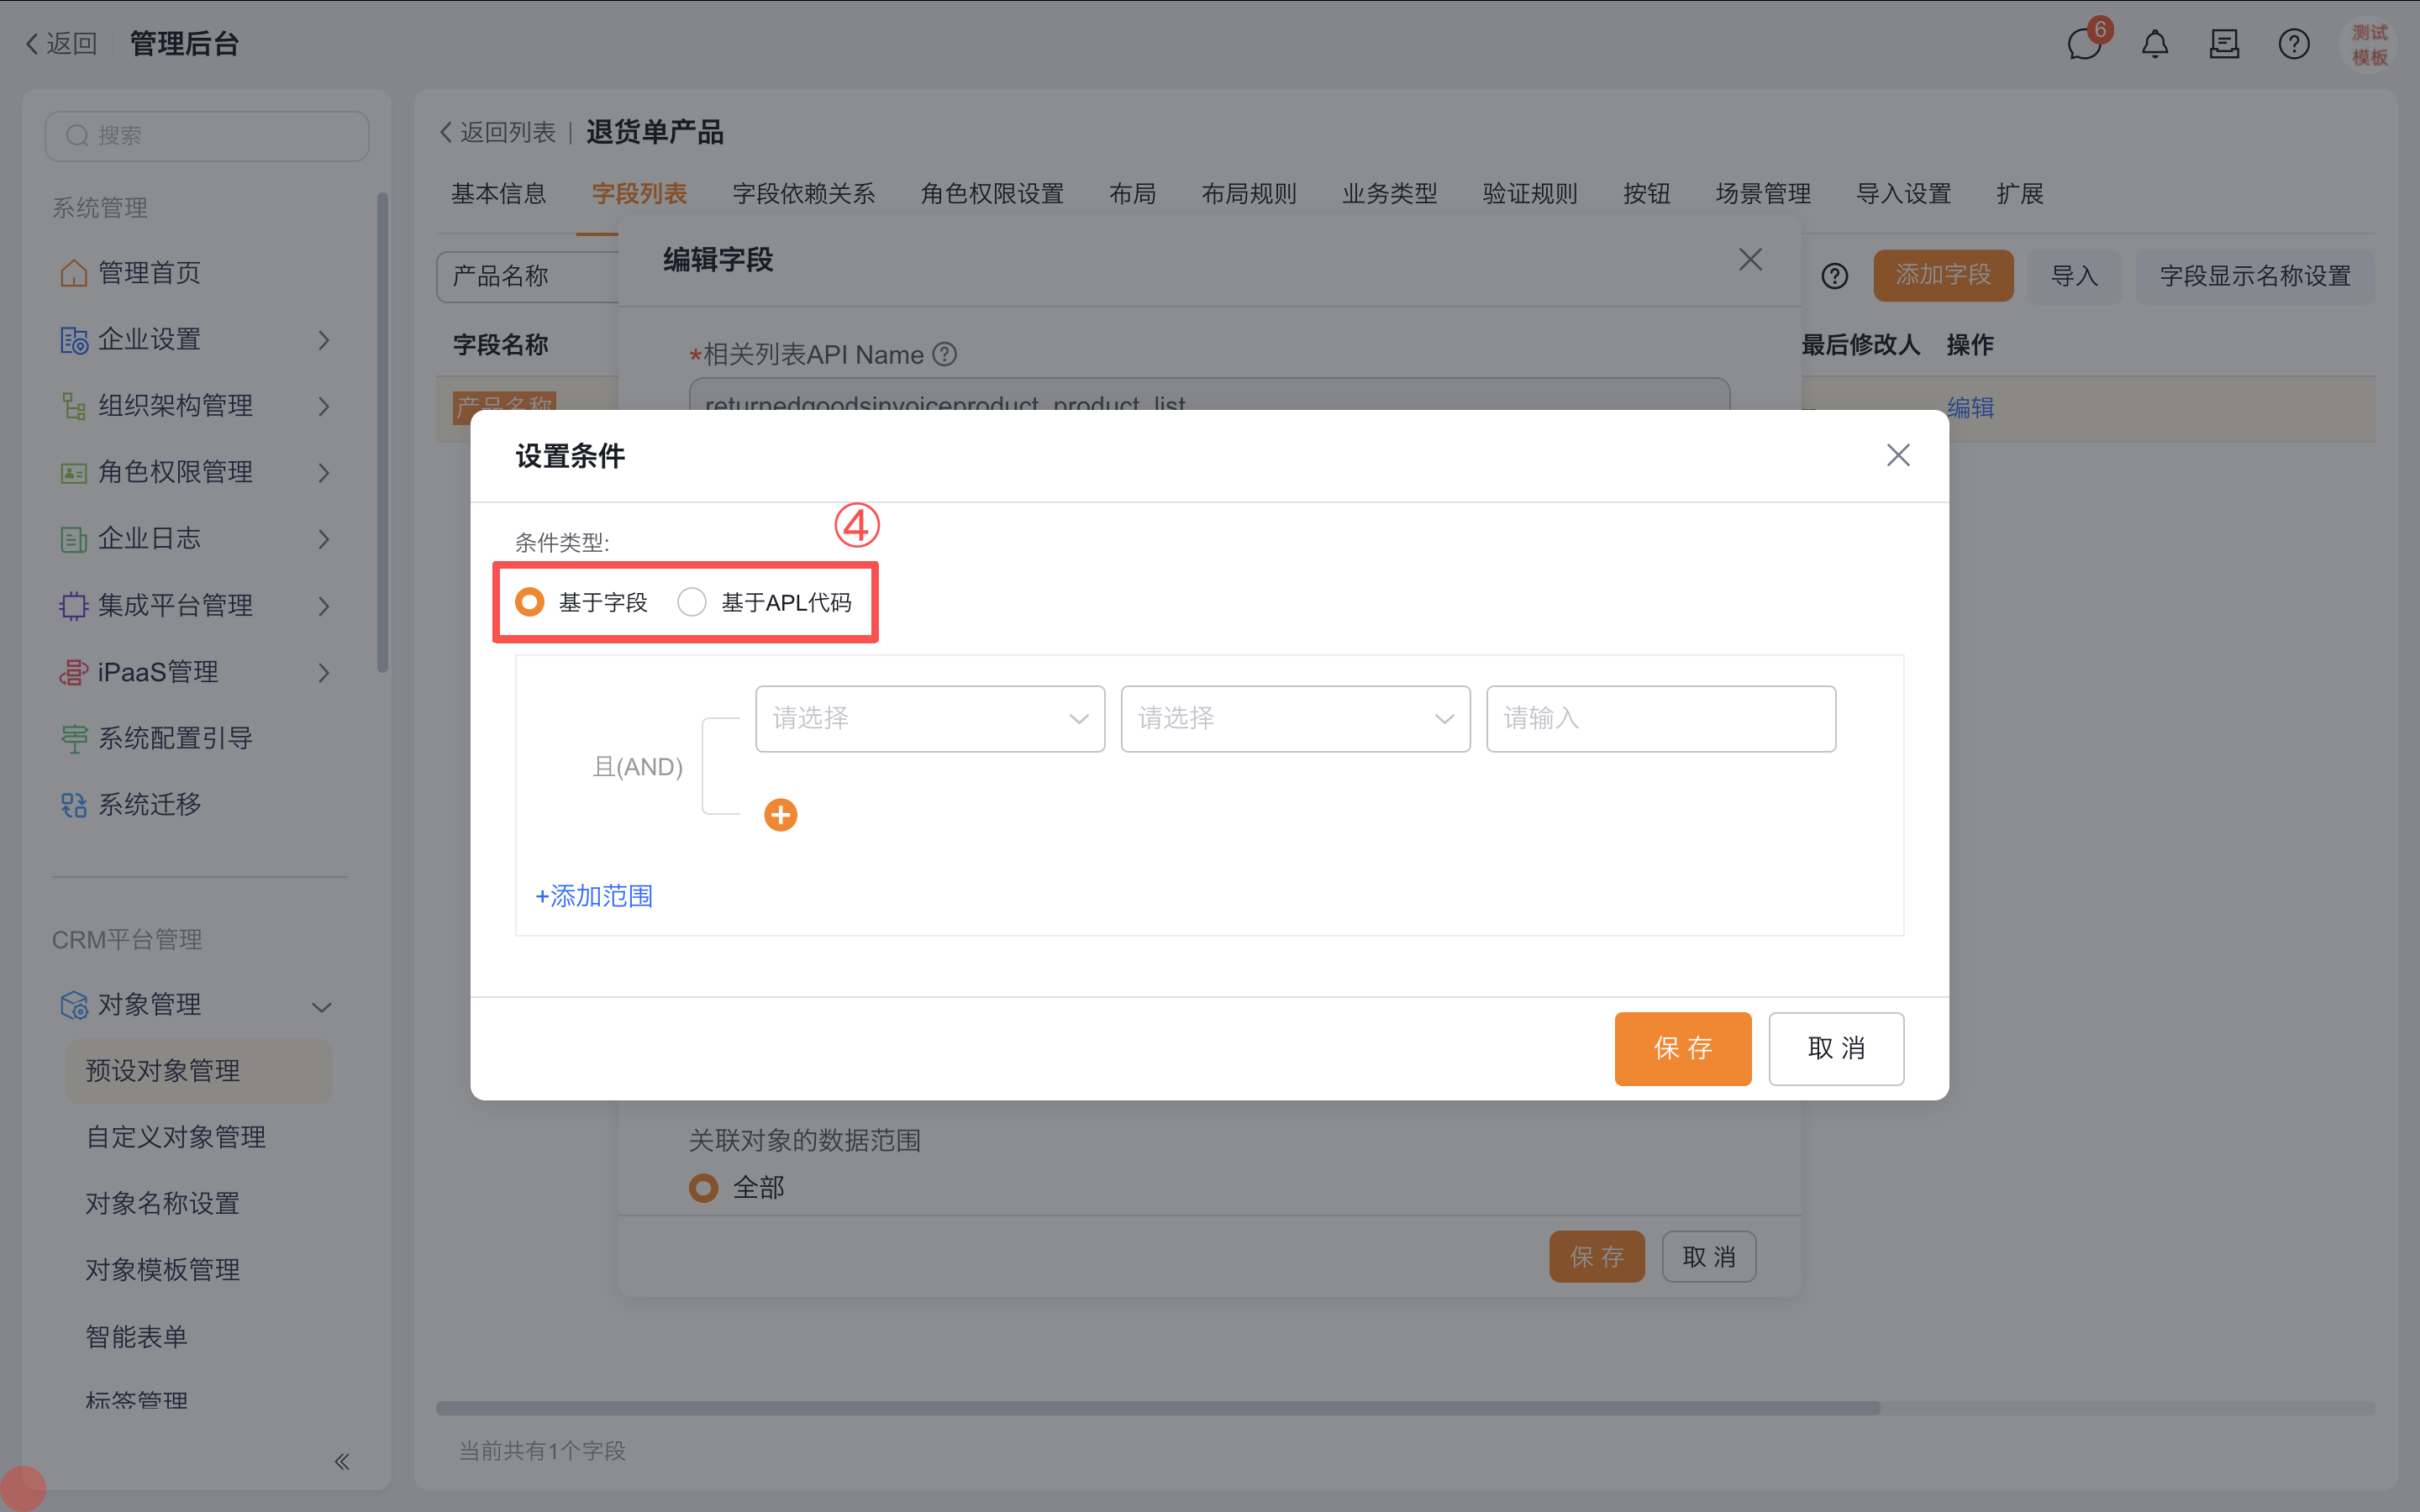Viewport: 2420px width, 1512px height.
Task: Click the 企业日志 sidebar icon
Action: click(72, 538)
